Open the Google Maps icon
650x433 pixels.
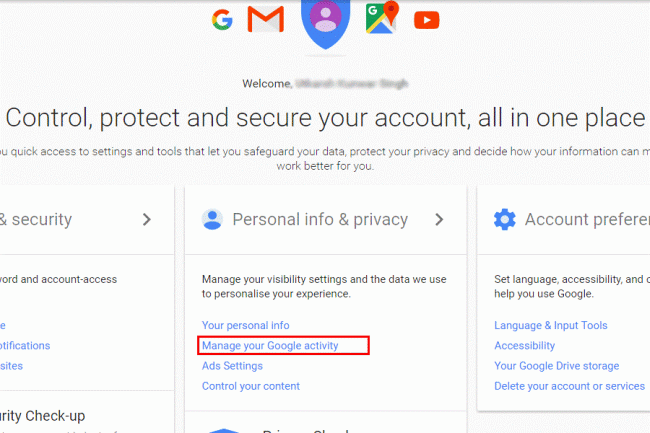(381, 18)
